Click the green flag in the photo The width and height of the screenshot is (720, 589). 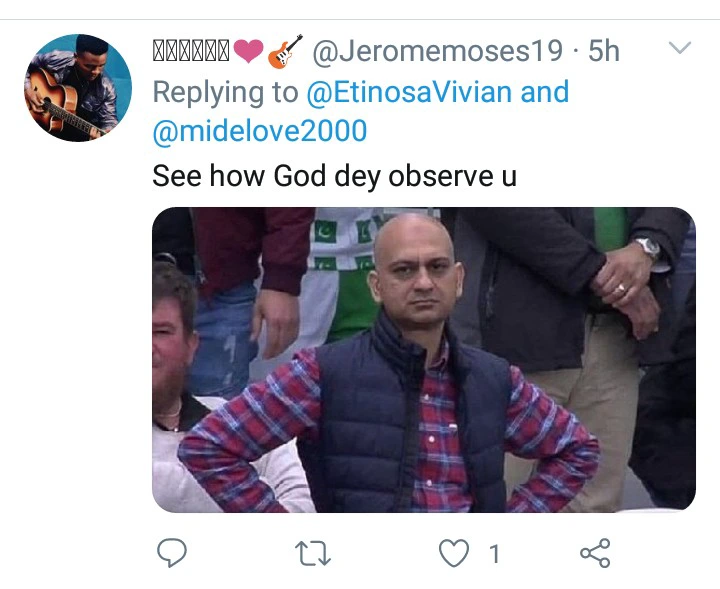click(x=338, y=262)
